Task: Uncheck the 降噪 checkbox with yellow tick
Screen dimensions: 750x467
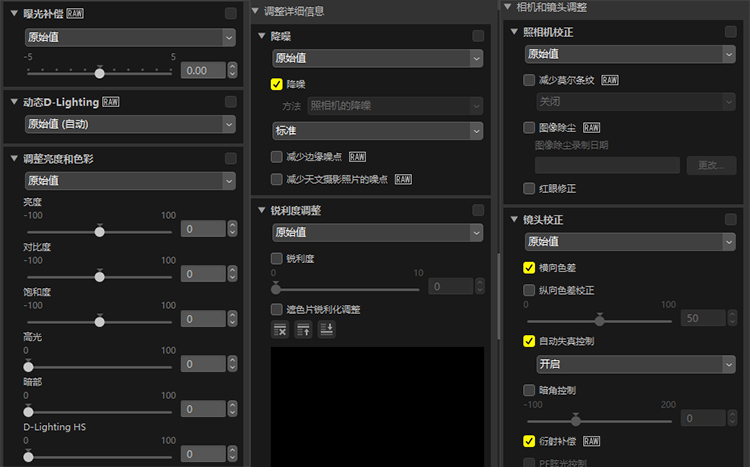Action: coord(276,84)
